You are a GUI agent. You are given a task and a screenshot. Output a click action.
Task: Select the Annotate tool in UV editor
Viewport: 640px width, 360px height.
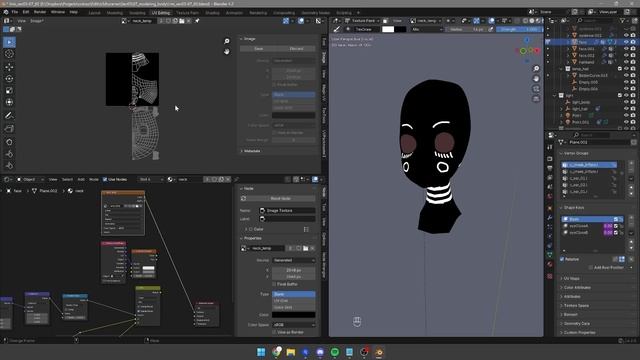[x=9, y=116]
